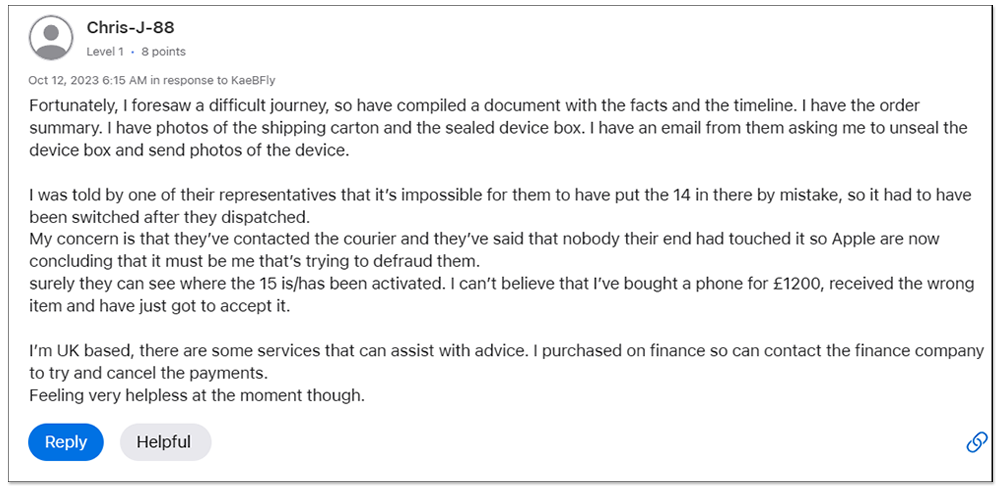The image size is (1000, 488).
Task: Click the line 'item and have just got to accept it.'
Action: (x=159, y=306)
